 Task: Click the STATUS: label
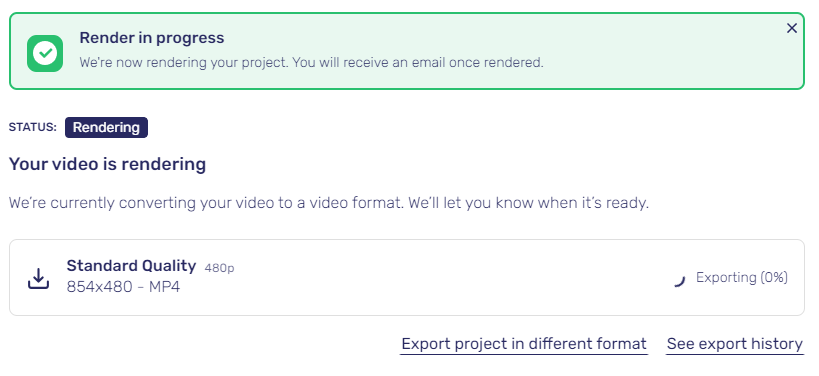tap(32, 127)
